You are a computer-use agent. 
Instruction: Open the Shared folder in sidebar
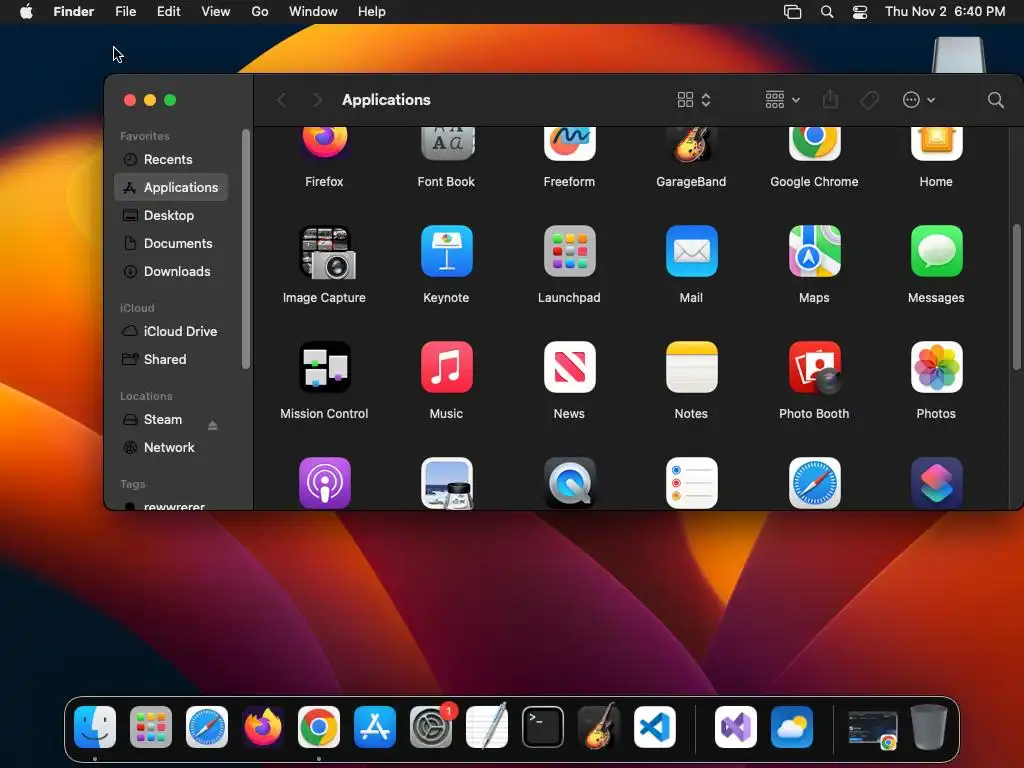tap(171, 360)
